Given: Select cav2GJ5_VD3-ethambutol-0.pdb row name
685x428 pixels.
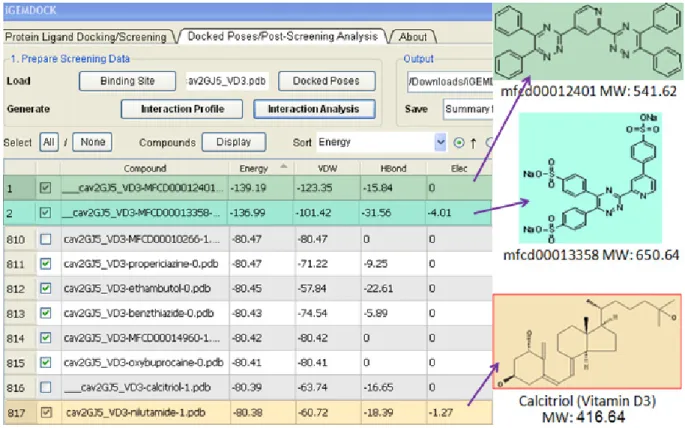Looking at the screenshot, I should pyautogui.click(x=144, y=289).
